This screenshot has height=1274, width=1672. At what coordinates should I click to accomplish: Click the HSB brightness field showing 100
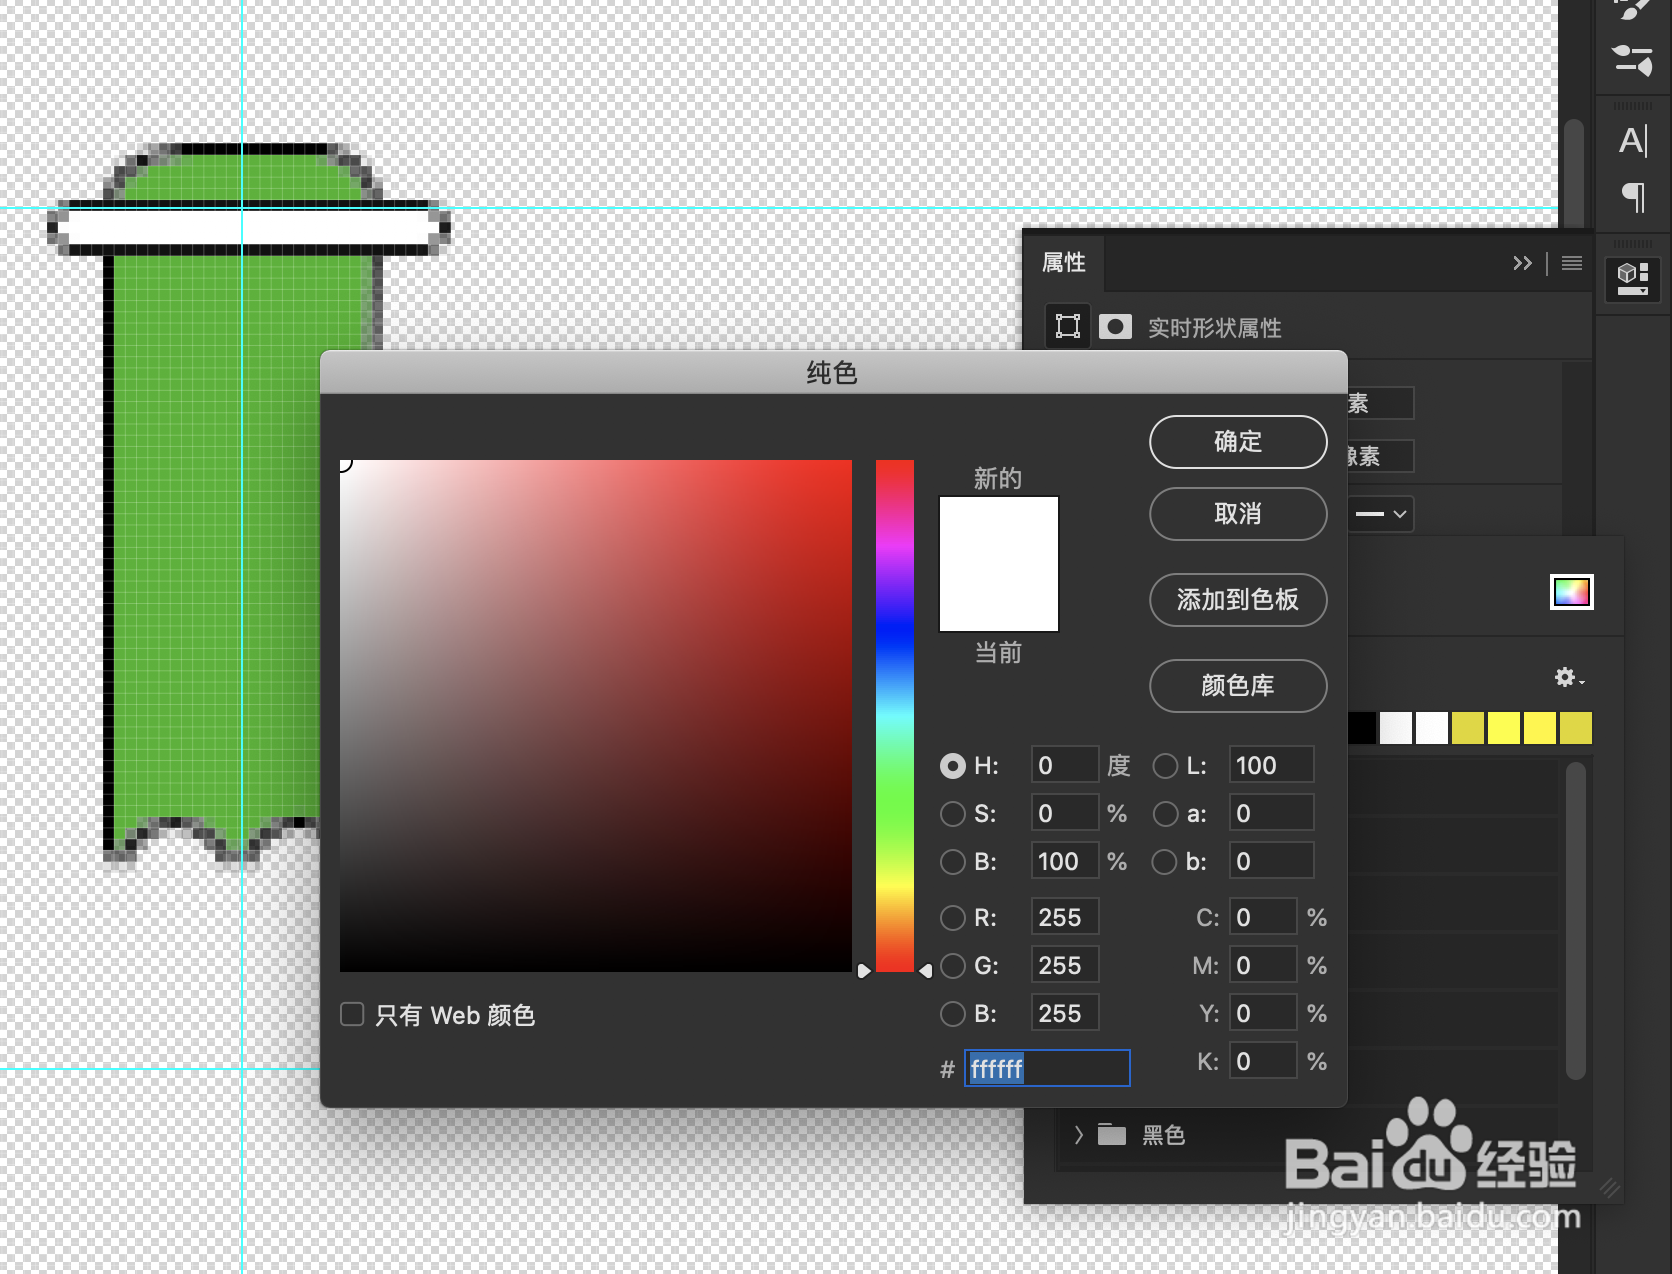1065,862
